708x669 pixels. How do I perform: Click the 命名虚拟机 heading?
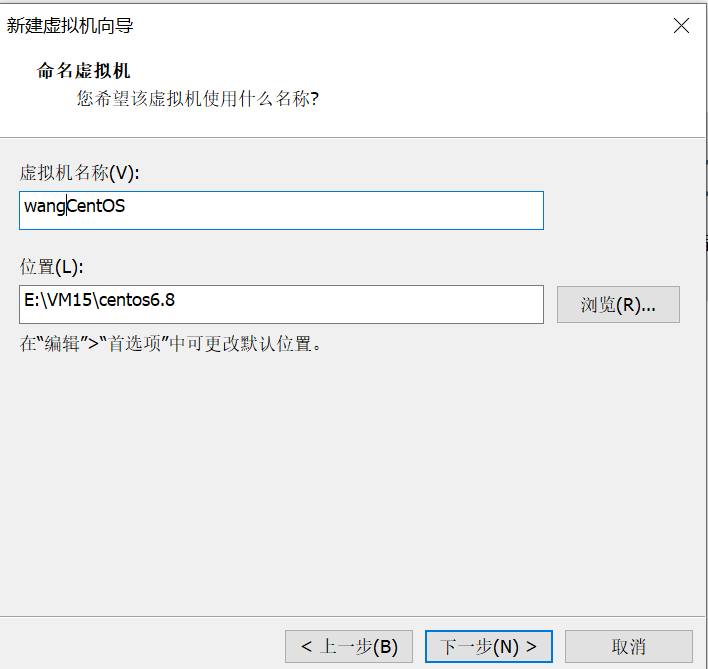pos(84,71)
